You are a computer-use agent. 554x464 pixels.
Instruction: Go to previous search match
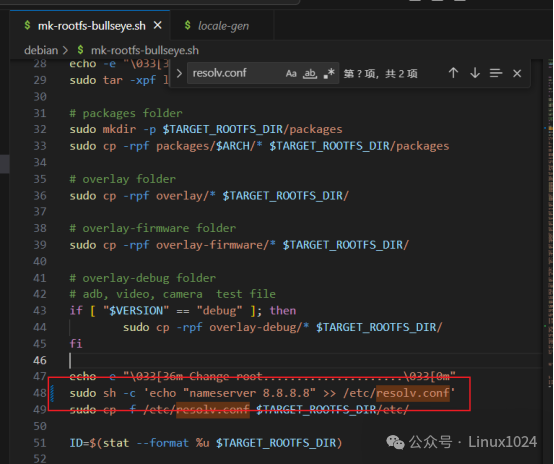tap(453, 73)
